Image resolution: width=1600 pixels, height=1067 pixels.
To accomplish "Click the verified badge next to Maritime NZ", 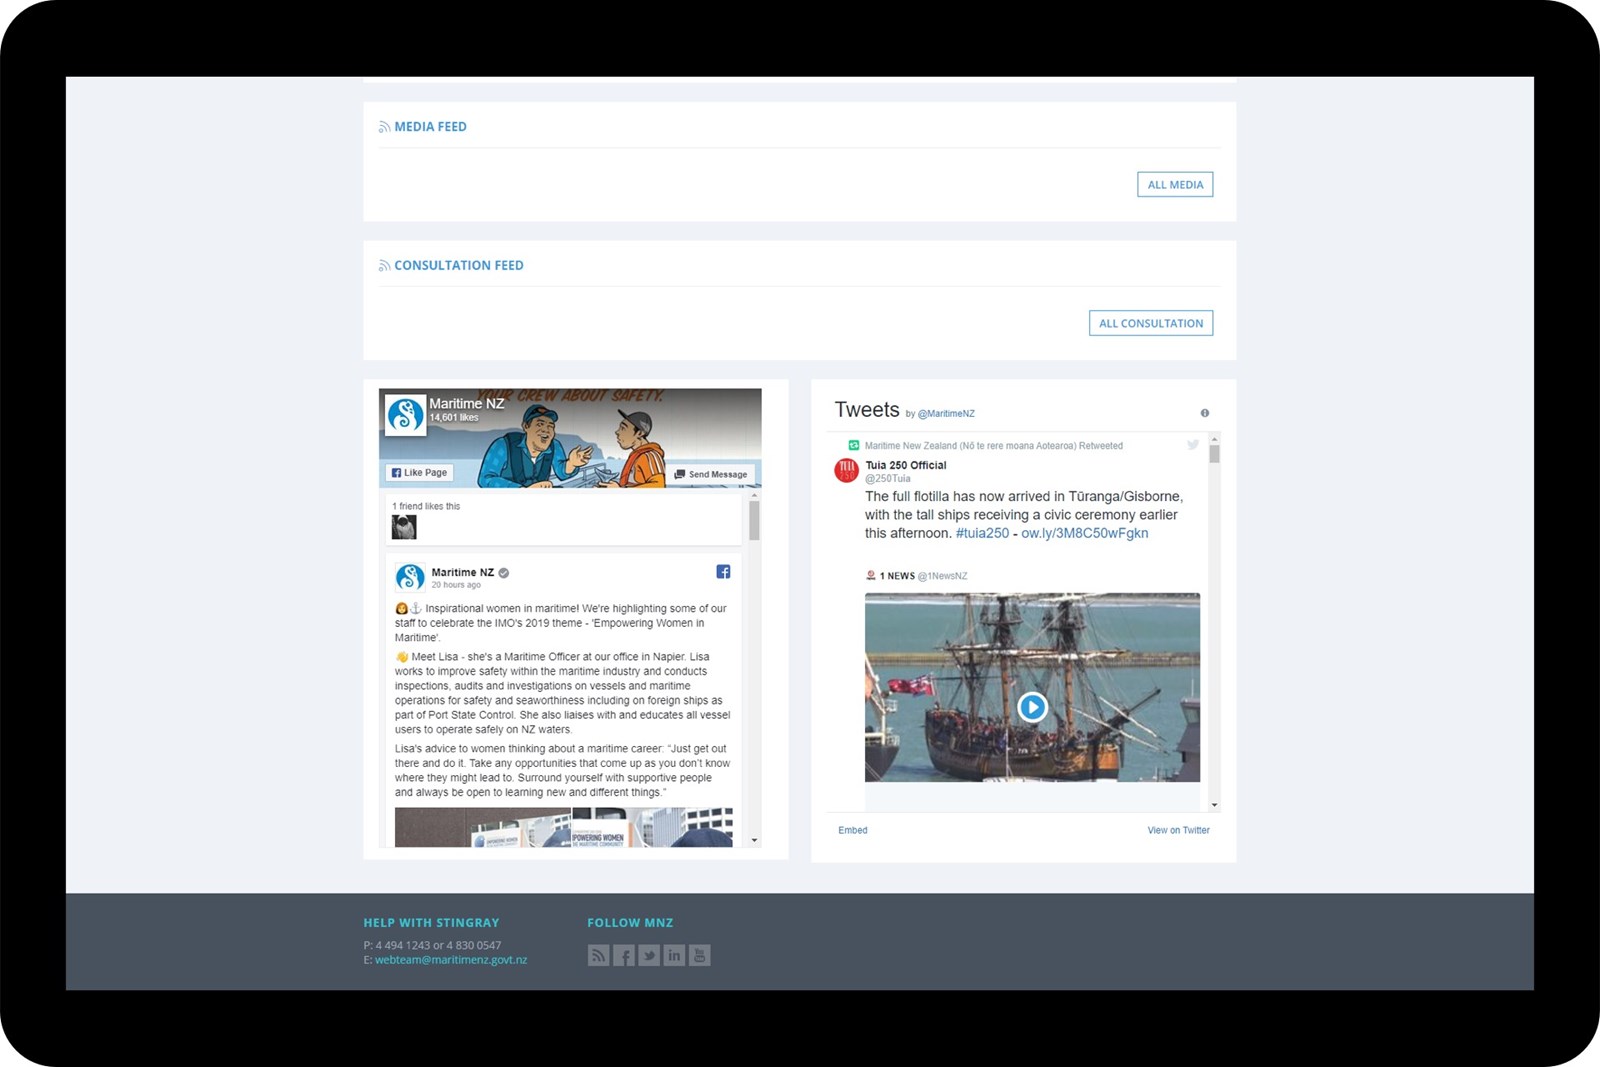I will point(504,573).
